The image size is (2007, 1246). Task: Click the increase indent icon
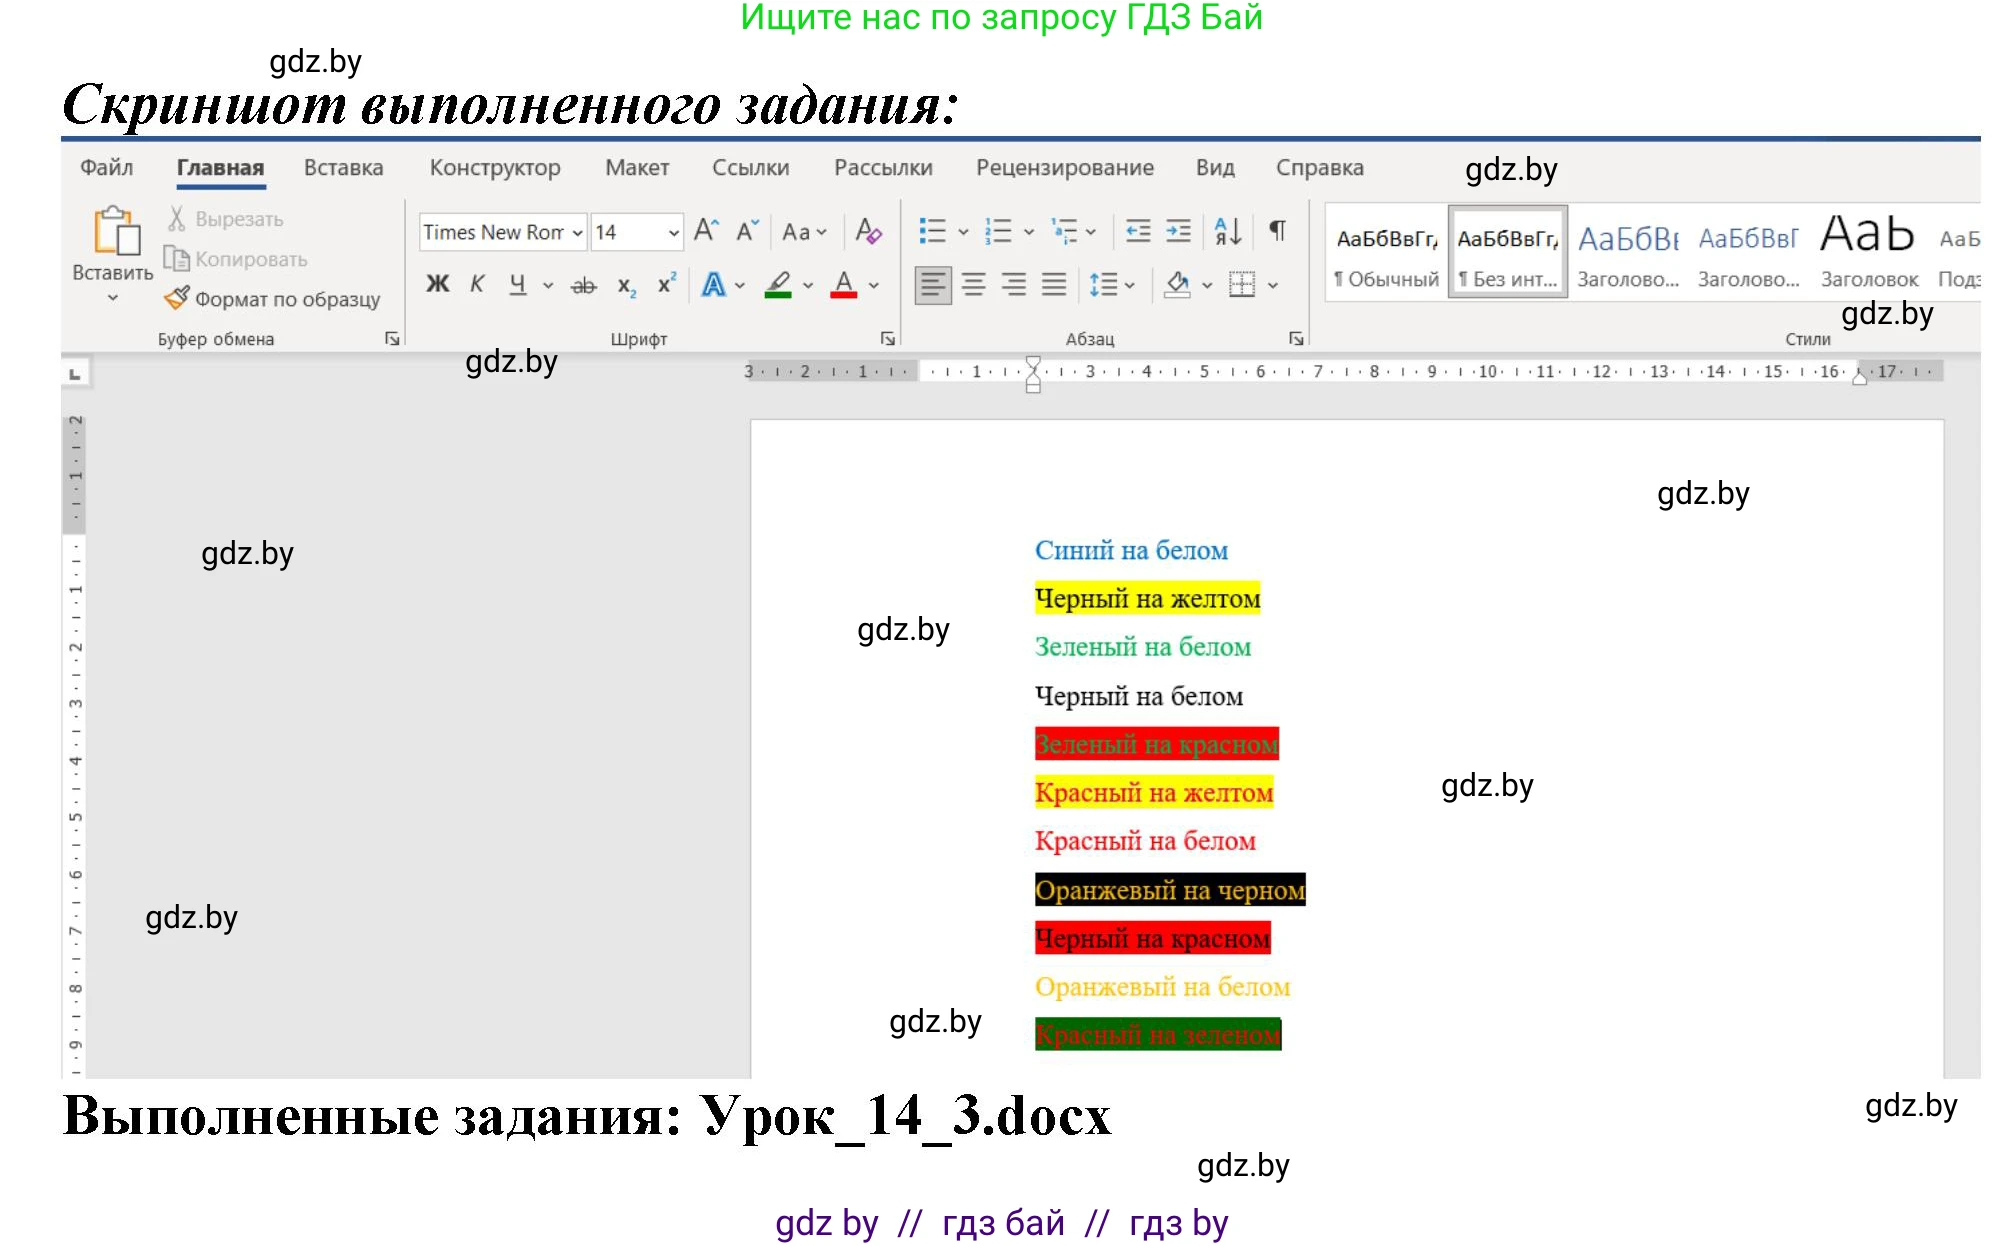[1178, 232]
